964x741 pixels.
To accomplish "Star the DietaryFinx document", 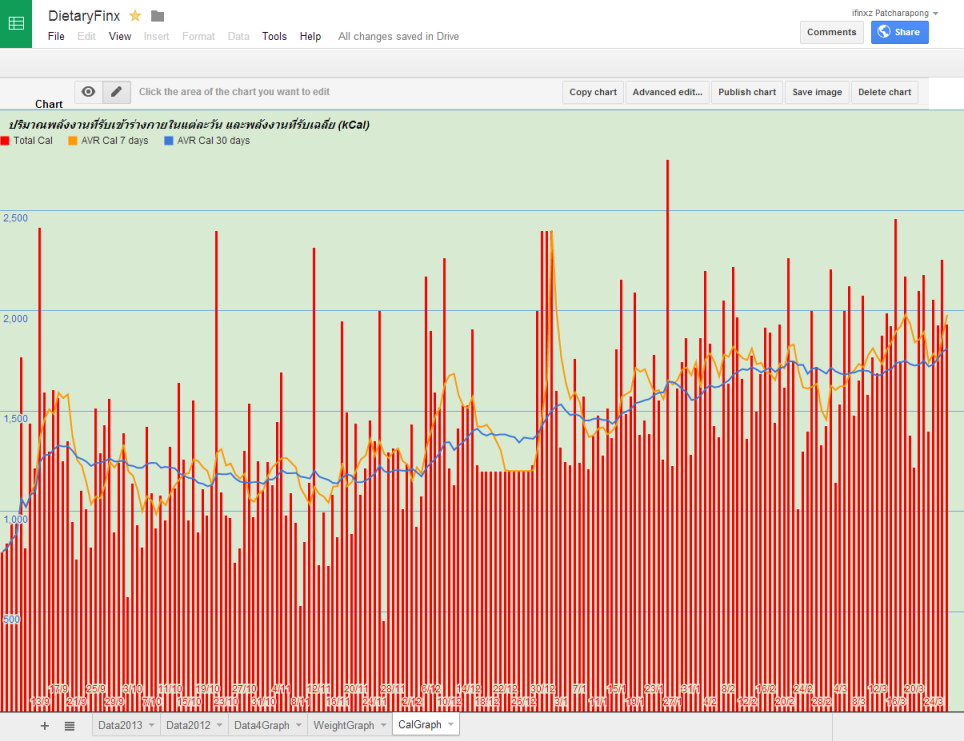I will [x=135, y=16].
